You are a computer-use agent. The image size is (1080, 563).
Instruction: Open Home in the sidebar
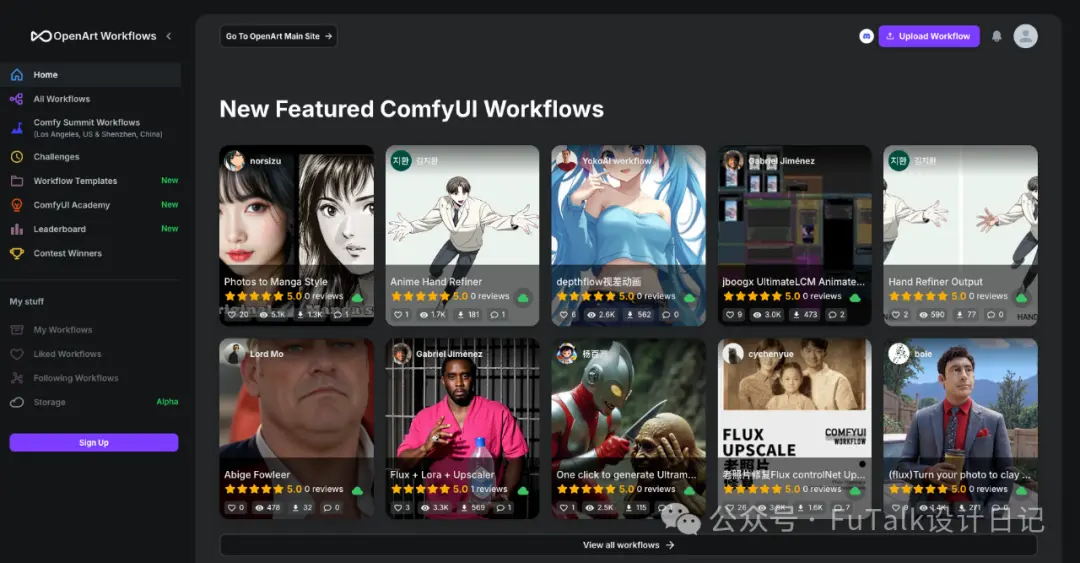[90, 74]
